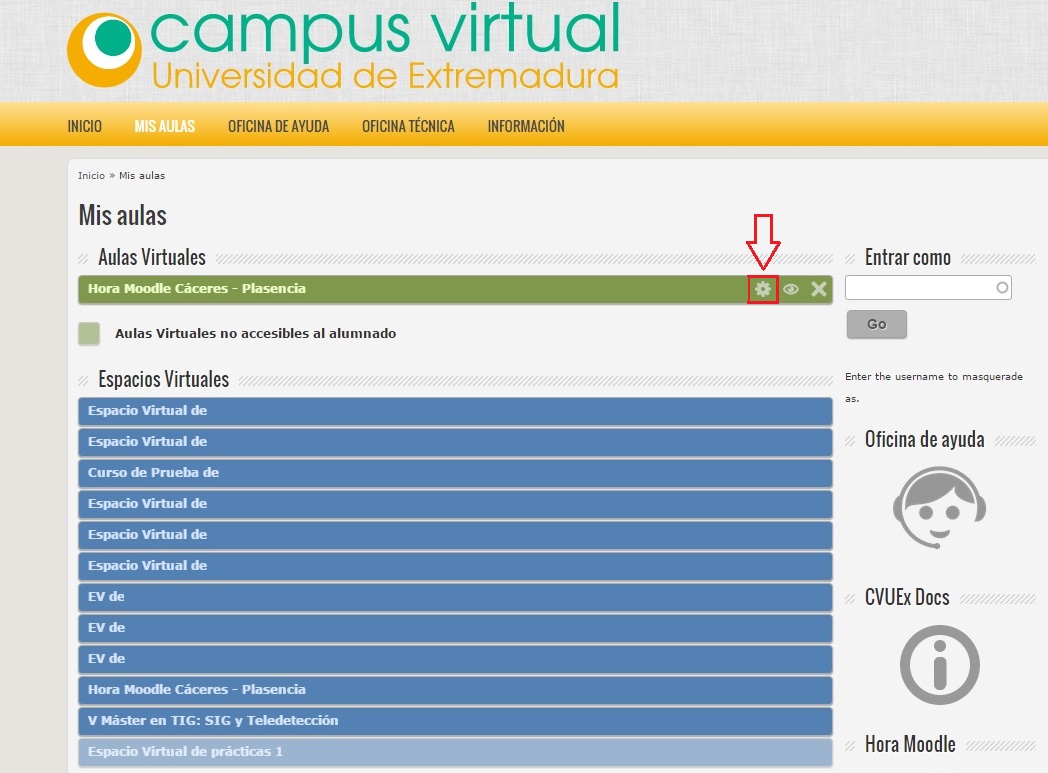
Task: Select MIS AULAS menu item
Action: point(164,126)
